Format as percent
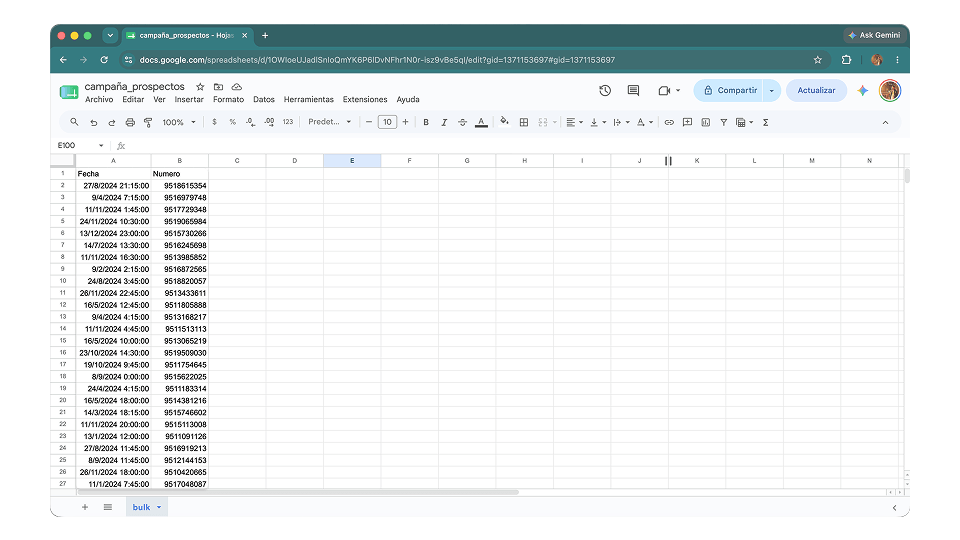 (x=233, y=122)
